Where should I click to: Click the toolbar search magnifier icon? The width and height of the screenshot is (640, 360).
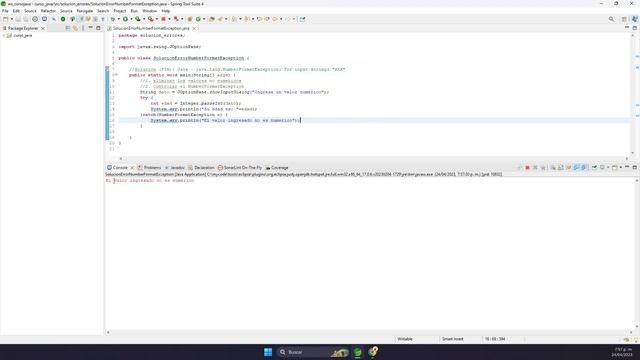coord(611,19)
